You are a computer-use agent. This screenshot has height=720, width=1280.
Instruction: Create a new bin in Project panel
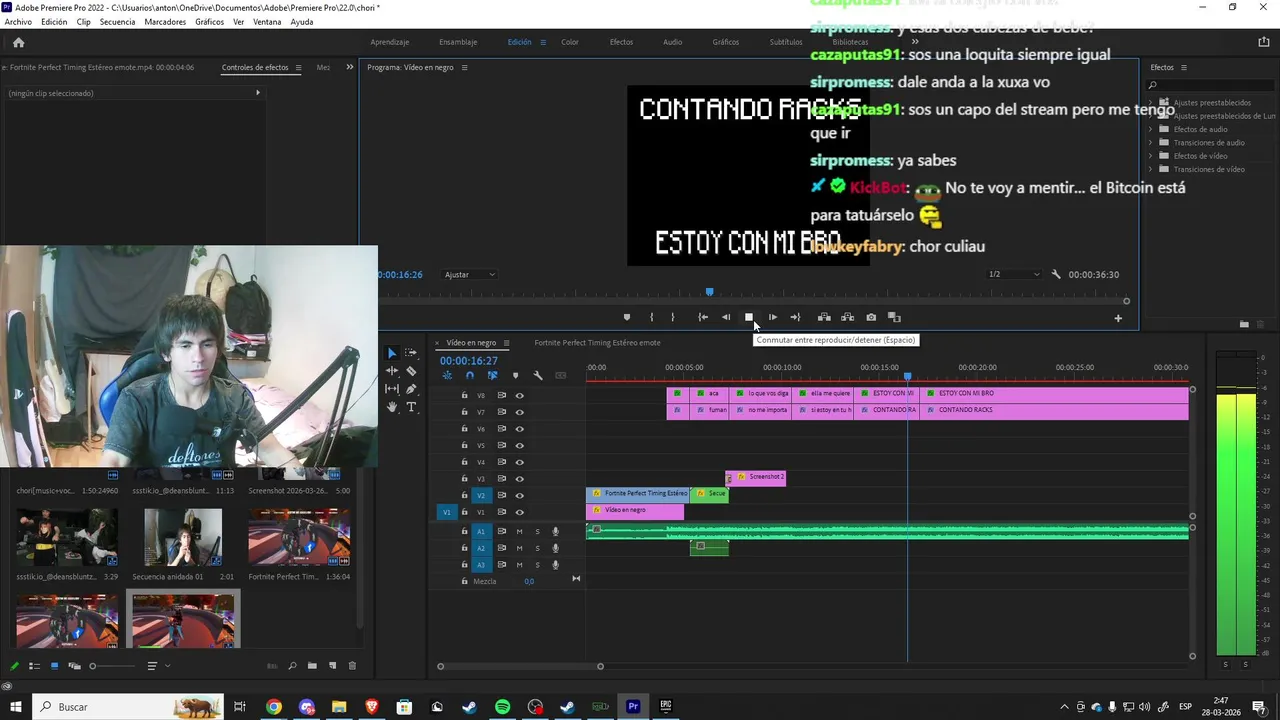(312, 666)
